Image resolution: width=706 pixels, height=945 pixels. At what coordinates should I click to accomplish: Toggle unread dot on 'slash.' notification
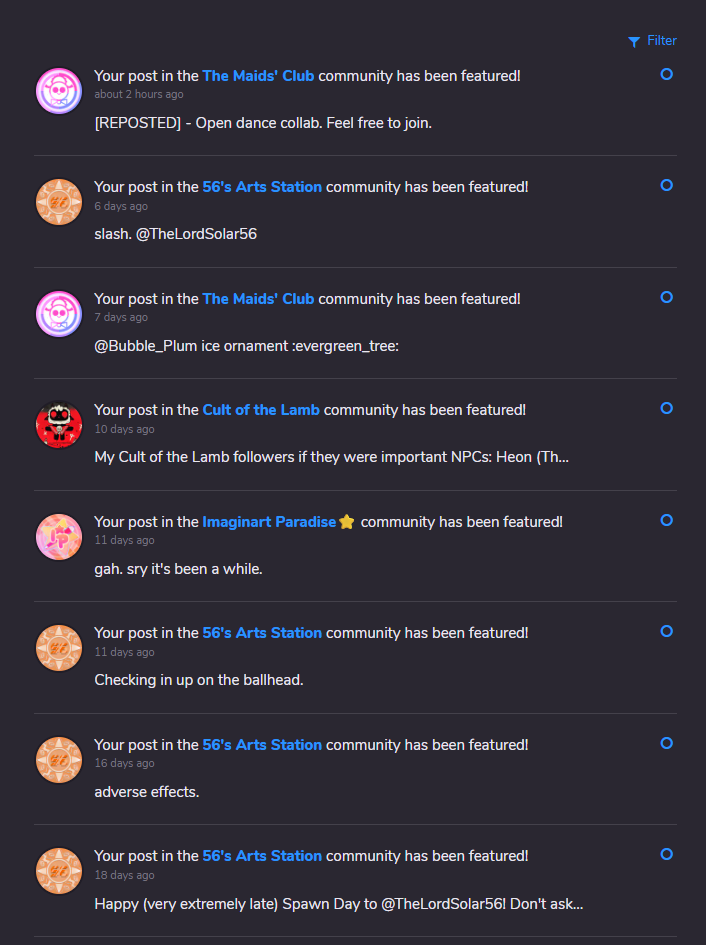pyautogui.click(x=667, y=185)
